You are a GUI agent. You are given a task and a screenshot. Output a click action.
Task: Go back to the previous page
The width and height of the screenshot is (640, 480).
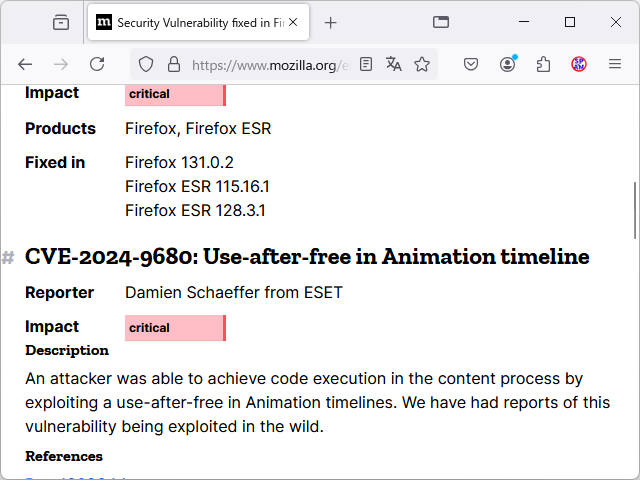tap(25, 64)
